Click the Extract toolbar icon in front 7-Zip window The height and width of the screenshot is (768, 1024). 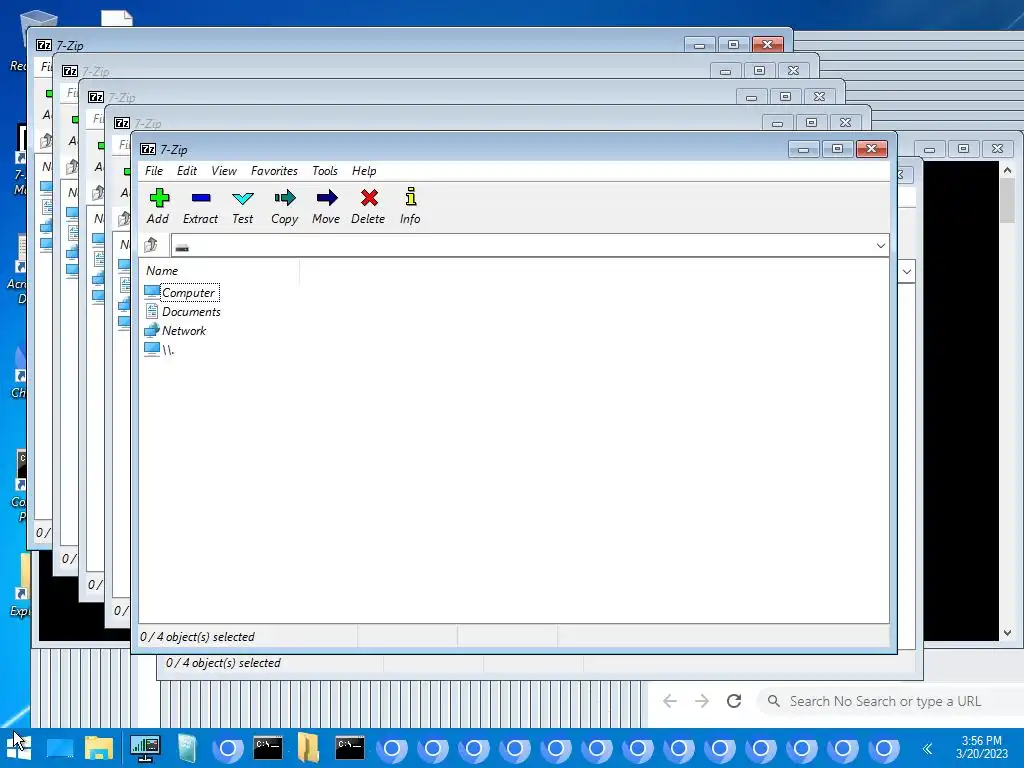pos(200,198)
